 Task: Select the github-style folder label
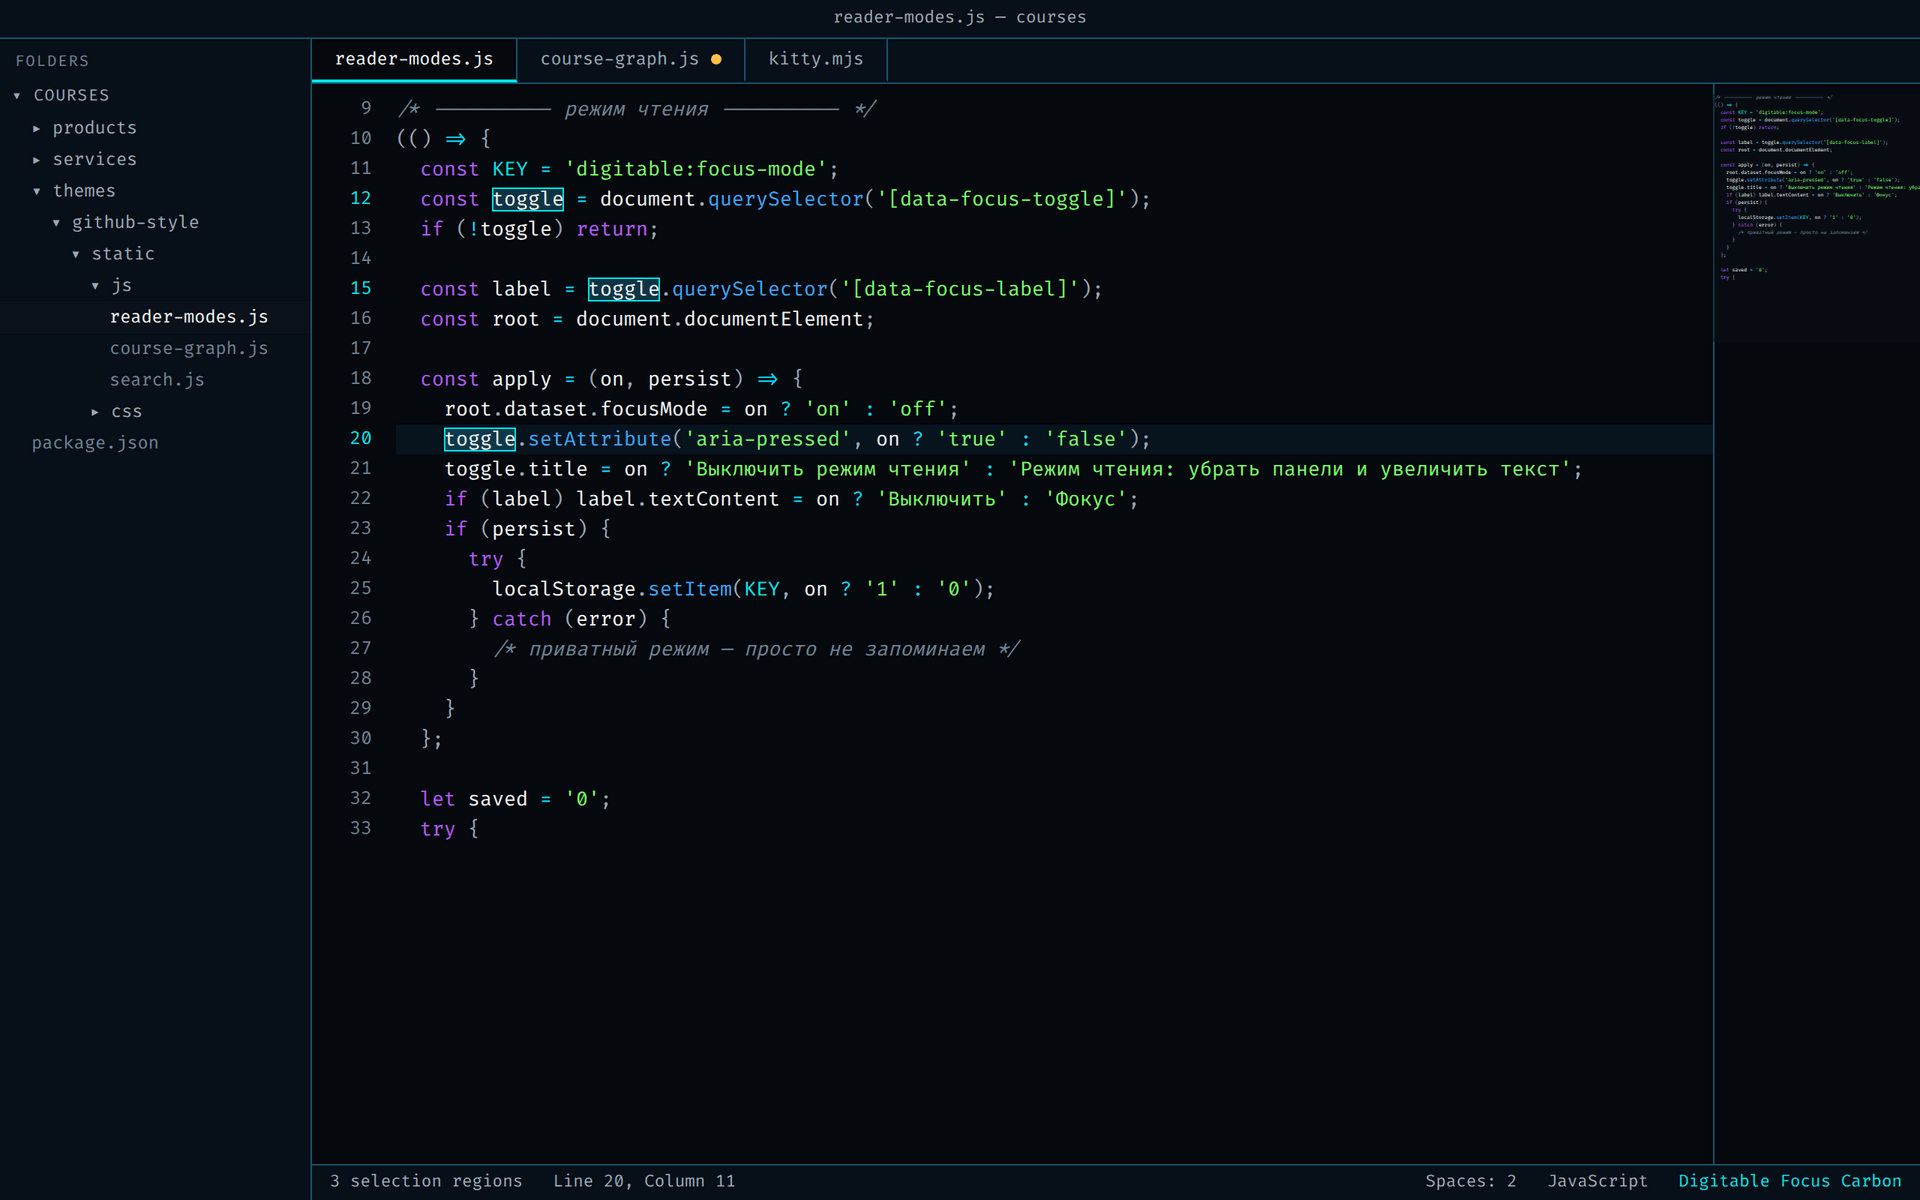[x=135, y=222]
